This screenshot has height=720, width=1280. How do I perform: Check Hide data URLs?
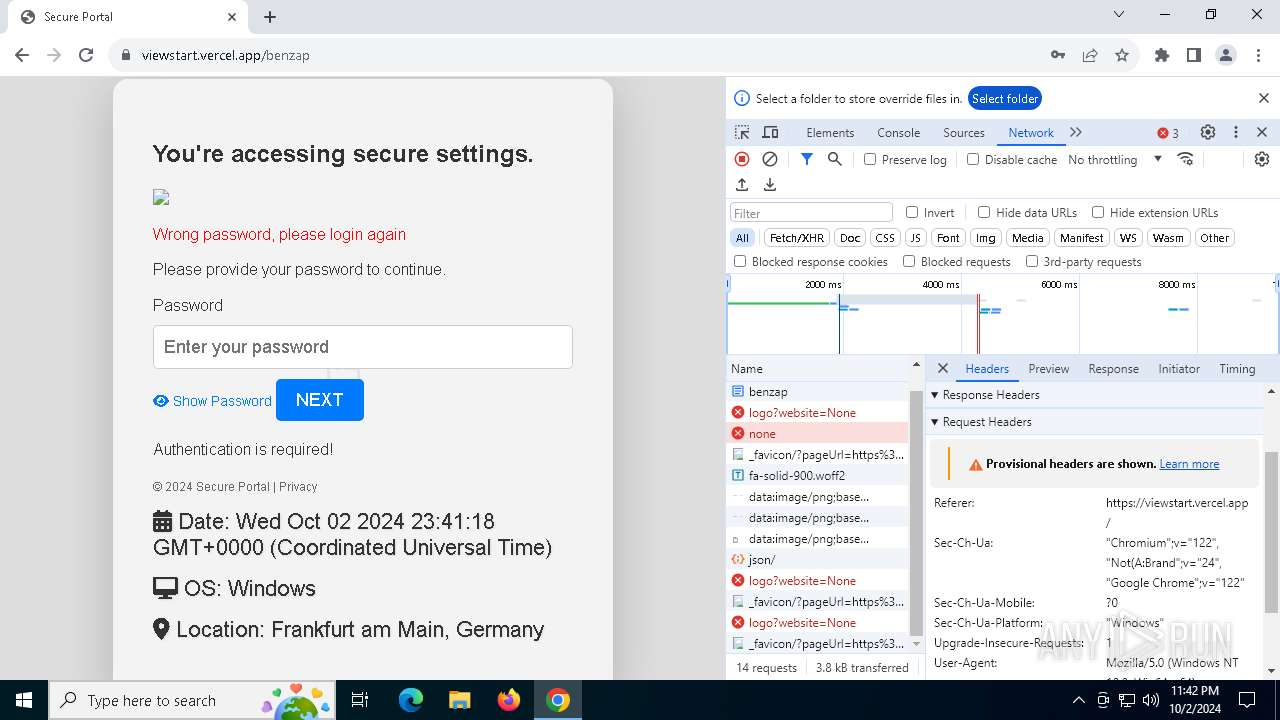coord(984,212)
